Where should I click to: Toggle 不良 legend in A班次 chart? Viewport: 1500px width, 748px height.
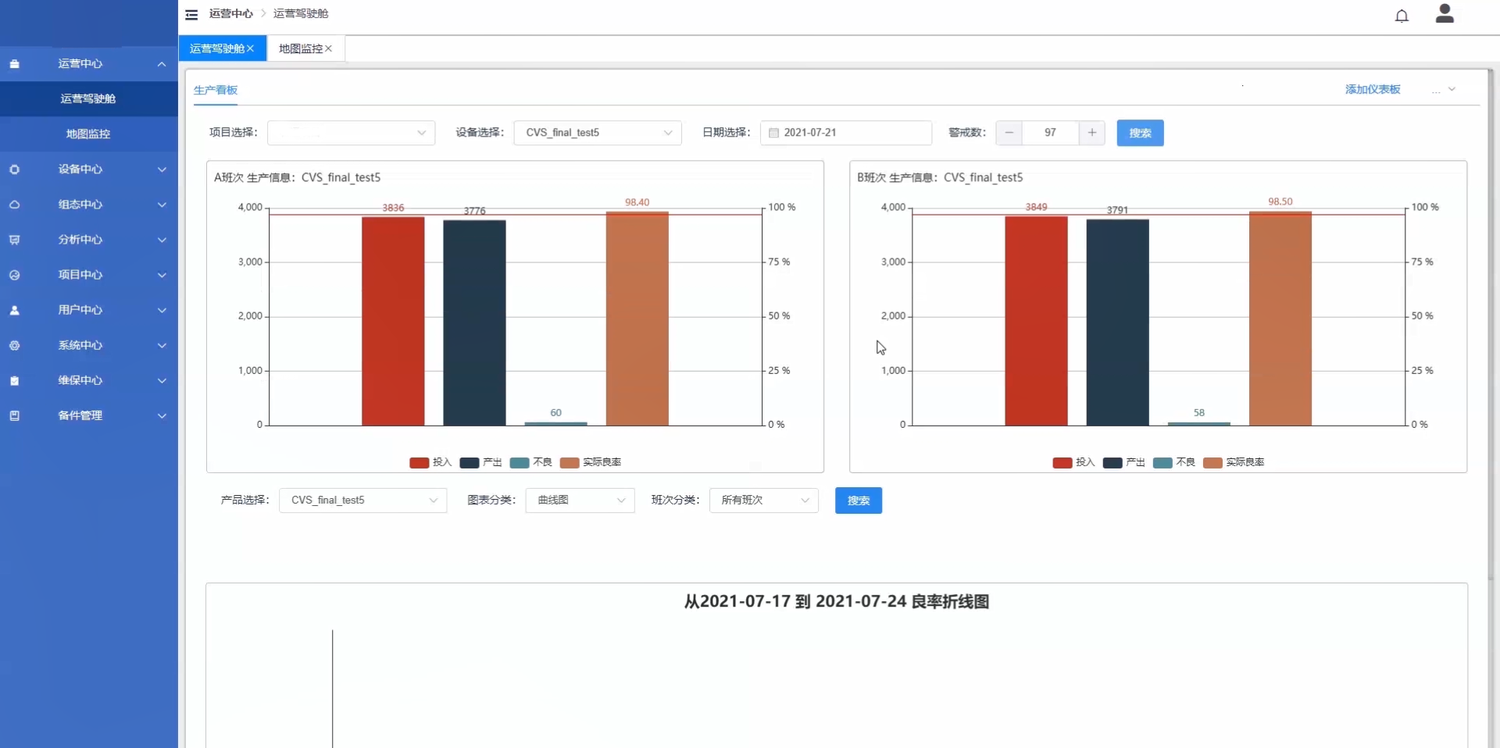[x=531, y=463]
